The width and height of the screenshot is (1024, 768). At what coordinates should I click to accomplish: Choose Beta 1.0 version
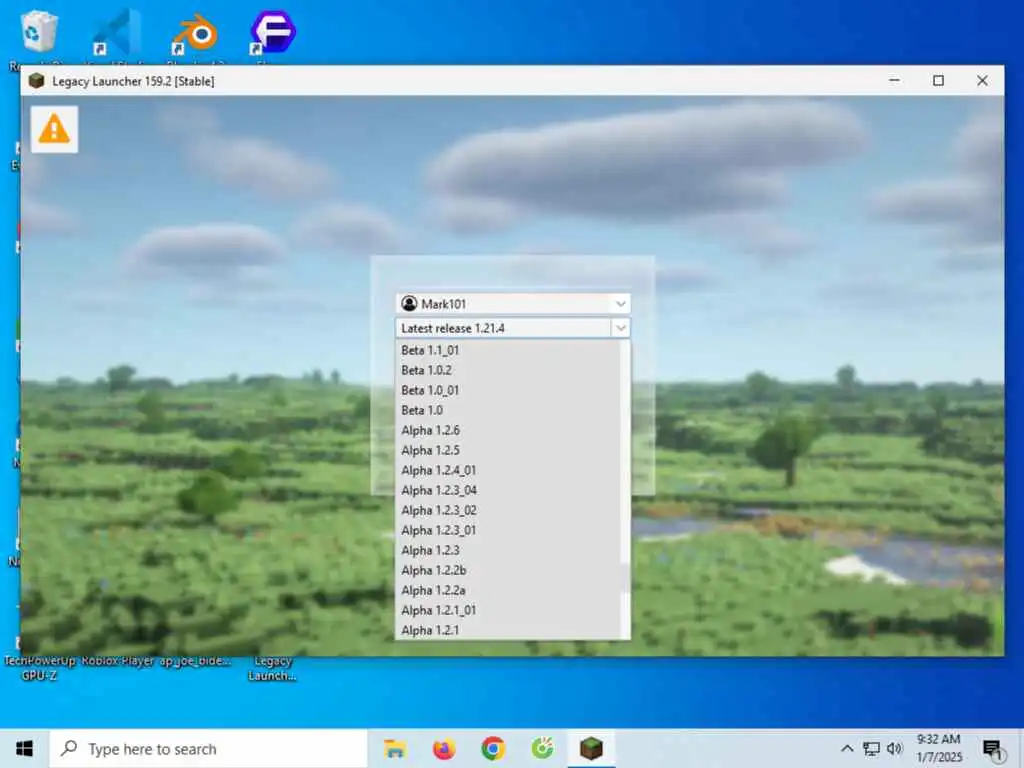click(507, 410)
